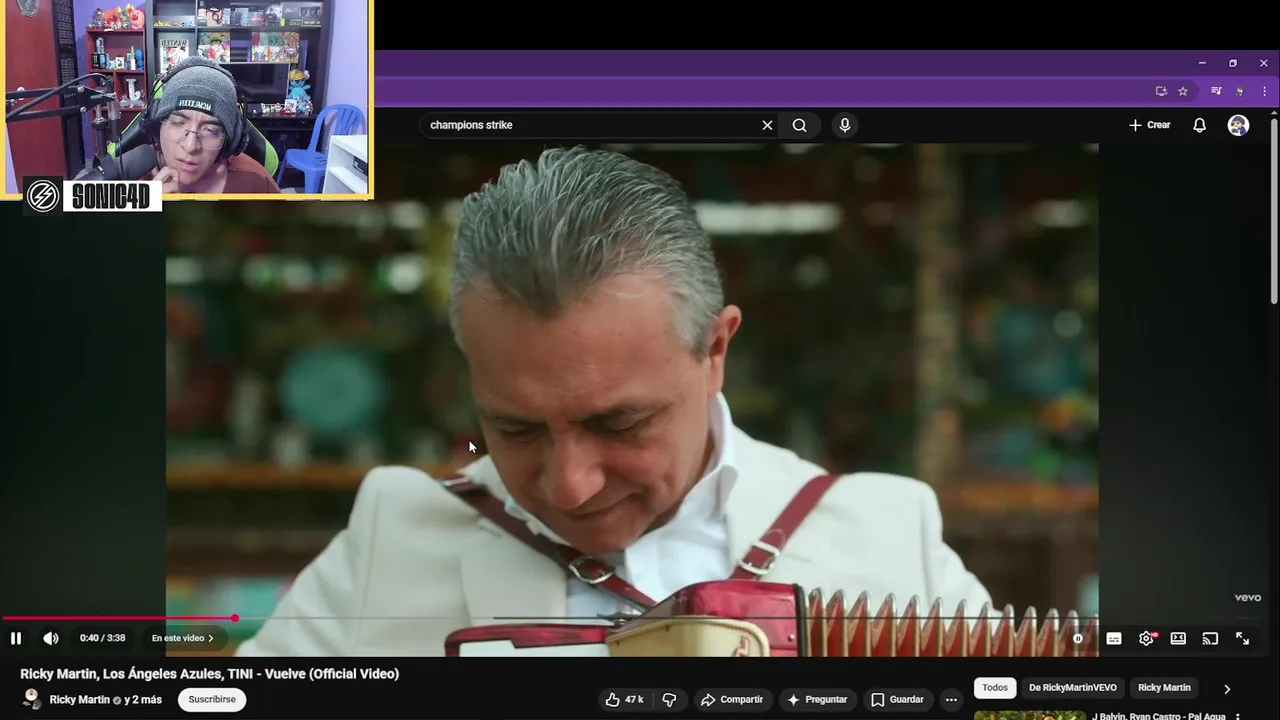Pause the video with the pause button
Screen dimensions: 1280x720
[x=15, y=638]
